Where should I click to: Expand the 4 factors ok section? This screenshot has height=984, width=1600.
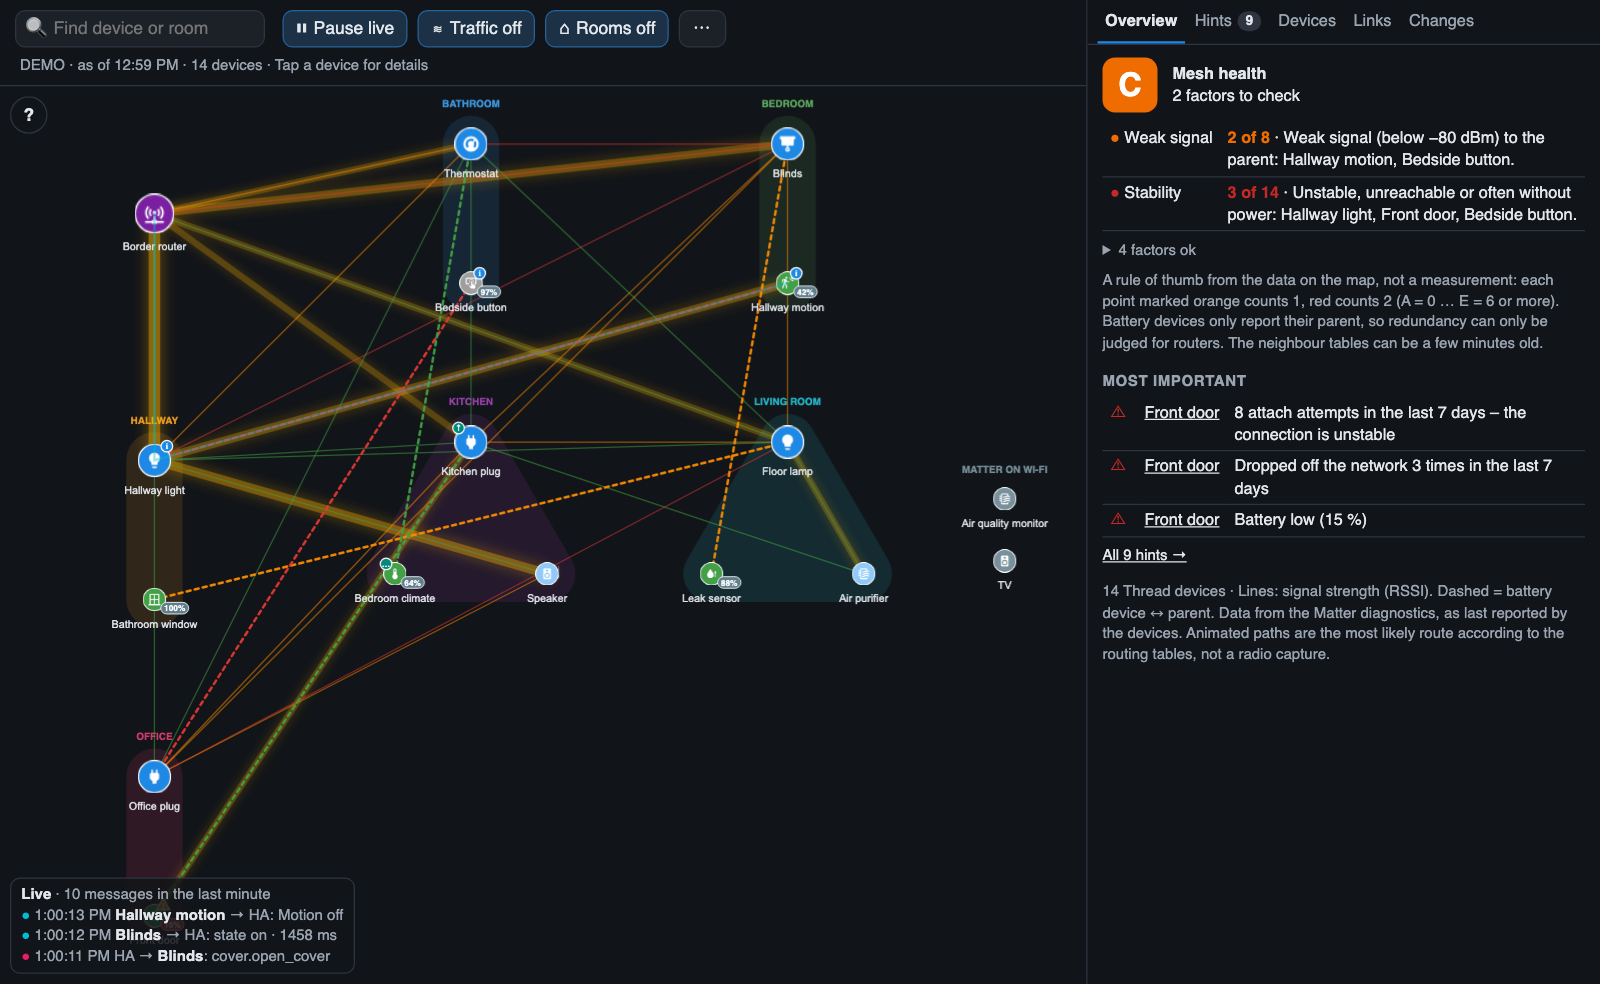pyautogui.click(x=1149, y=250)
